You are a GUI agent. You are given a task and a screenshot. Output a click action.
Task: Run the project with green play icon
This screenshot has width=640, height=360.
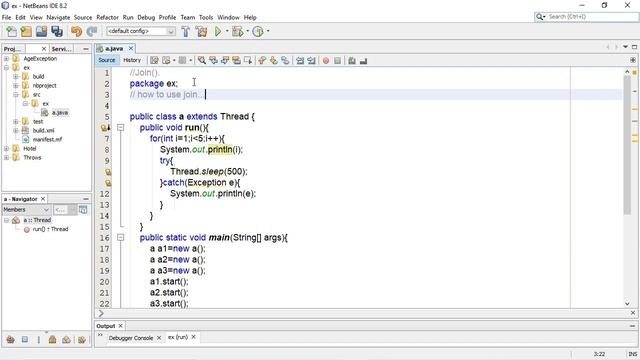point(218,31)
